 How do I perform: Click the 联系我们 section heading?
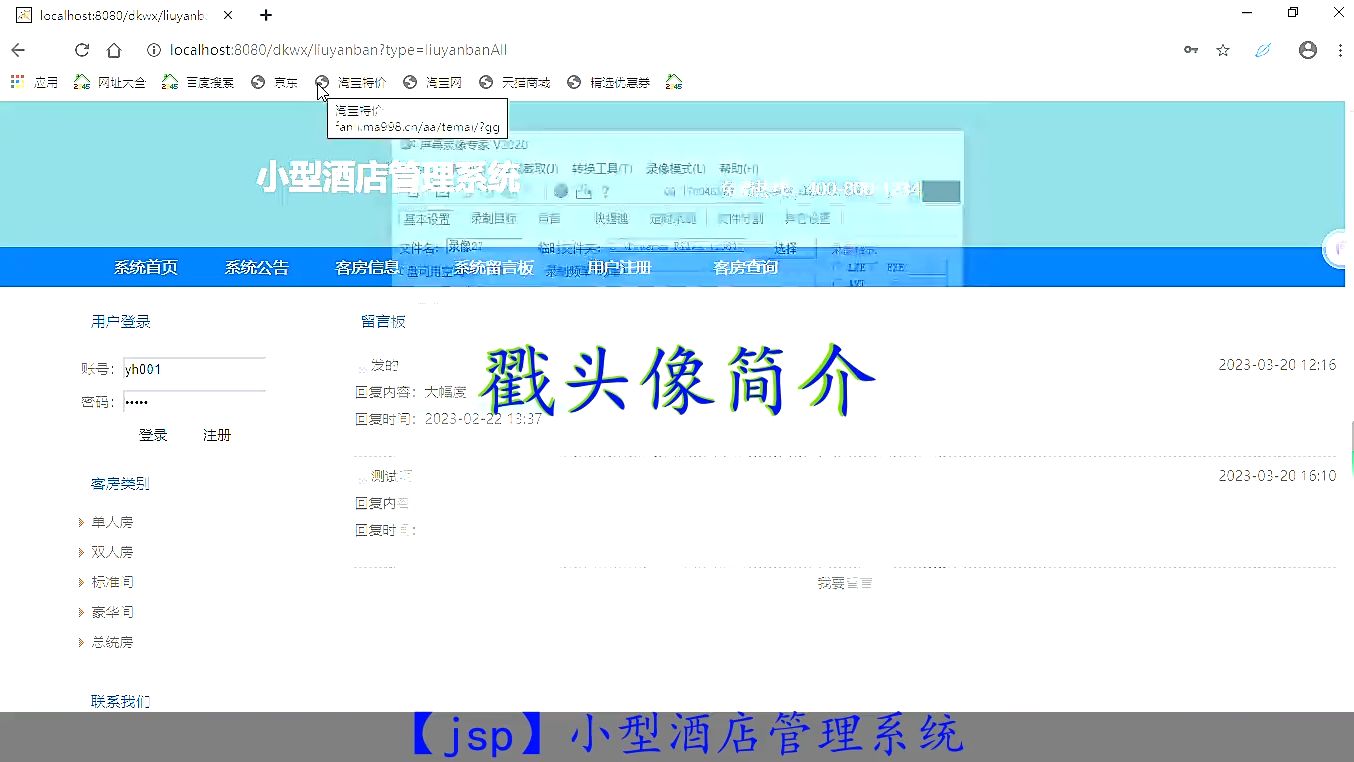[120, 702]
